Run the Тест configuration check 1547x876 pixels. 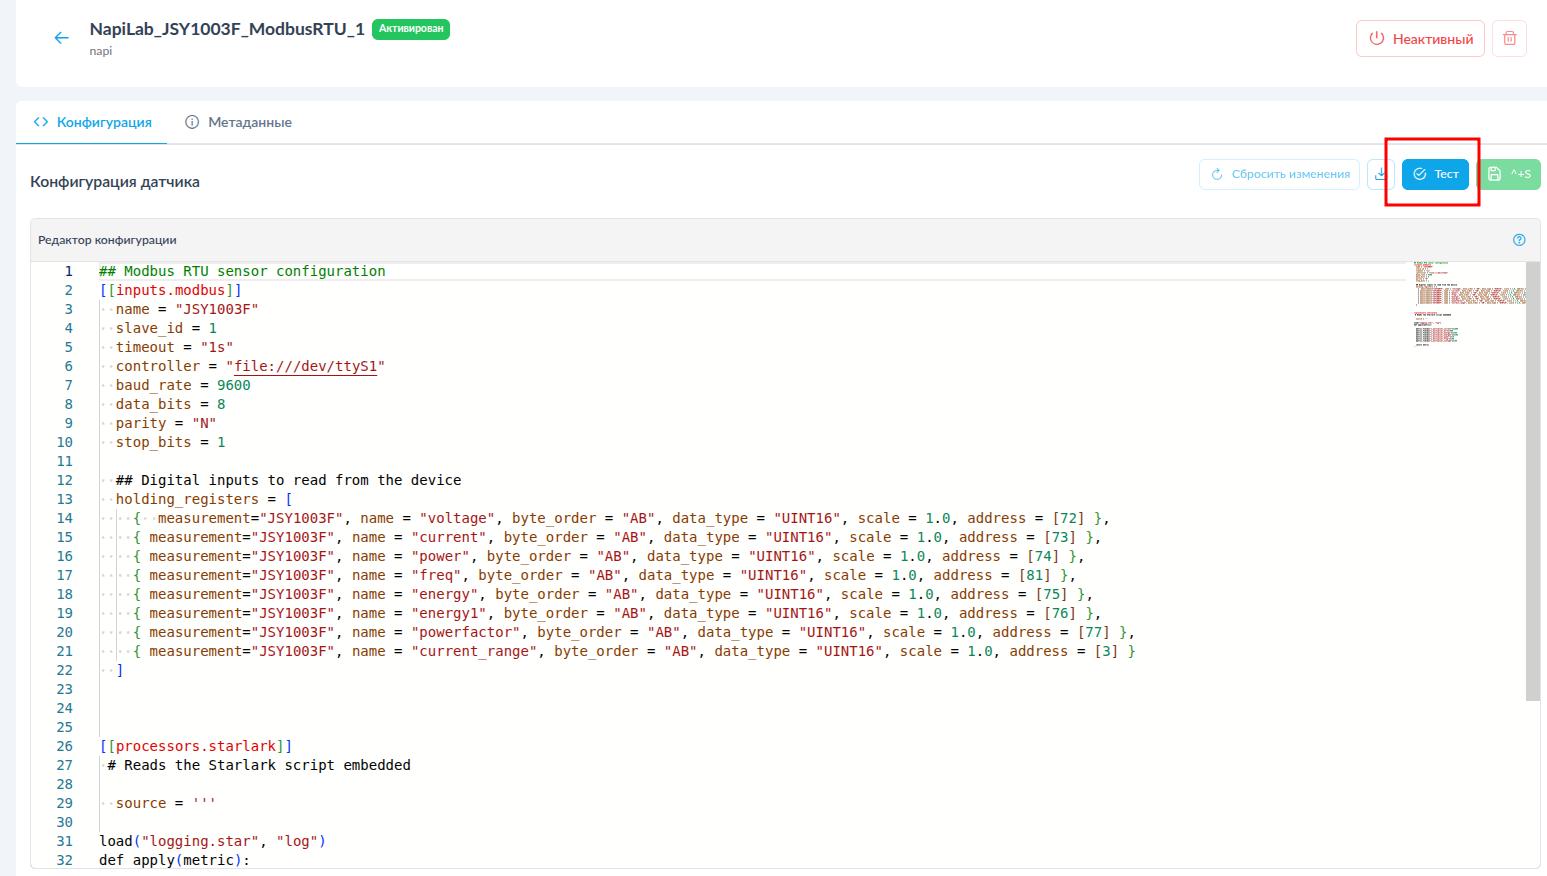(x=1435, y=174)
